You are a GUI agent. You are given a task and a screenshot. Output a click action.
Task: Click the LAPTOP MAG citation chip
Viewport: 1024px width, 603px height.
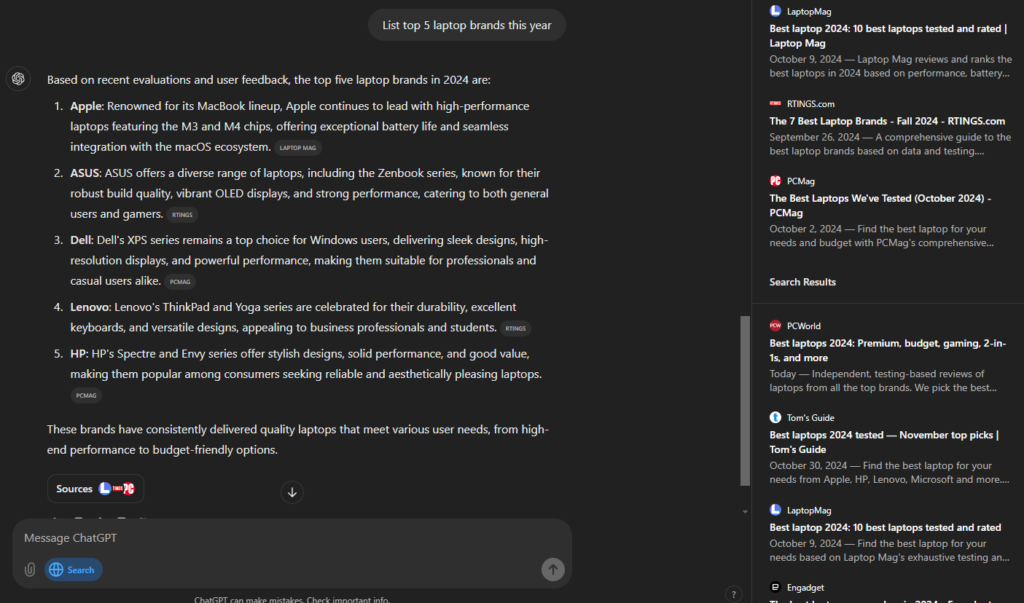[x=298, y=148]
